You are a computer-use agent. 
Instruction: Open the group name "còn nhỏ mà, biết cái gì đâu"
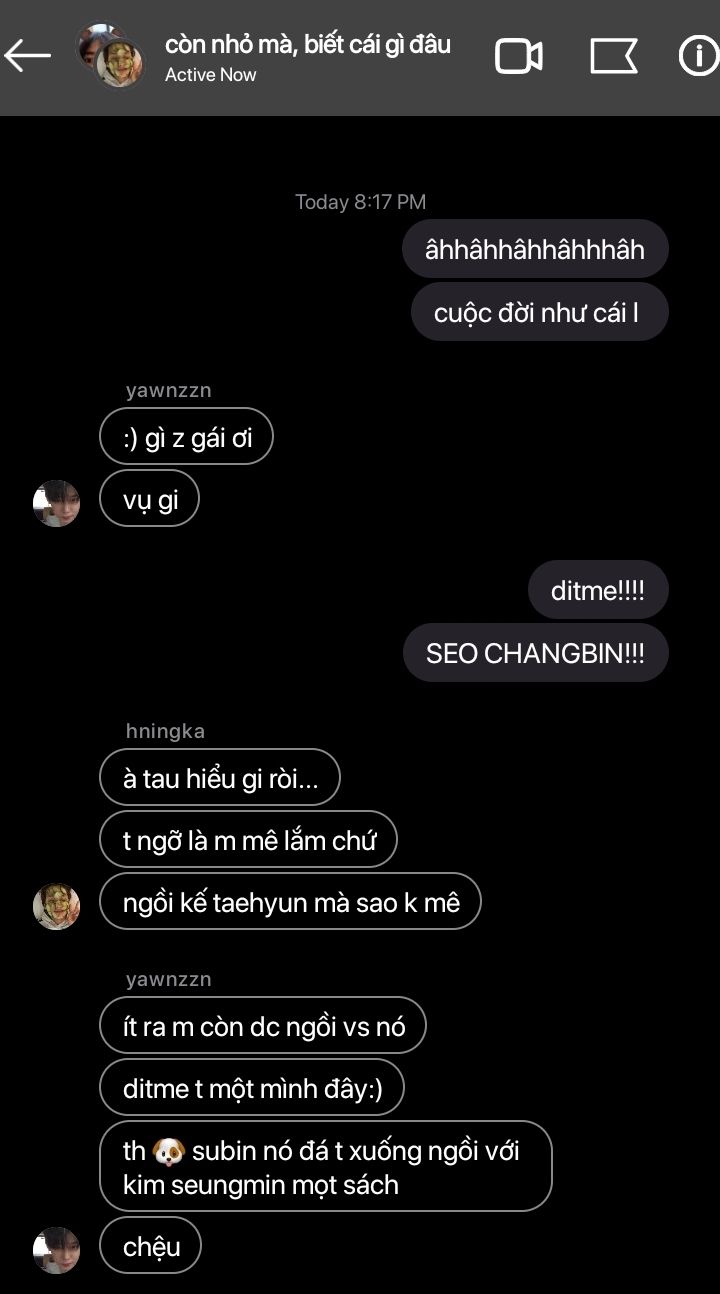click(308, 44)
